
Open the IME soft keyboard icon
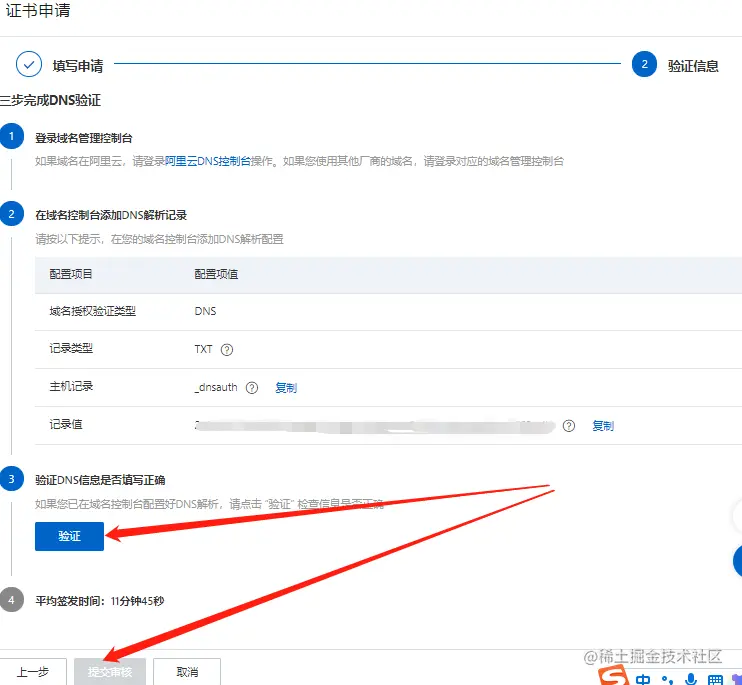tap(715, 680)
